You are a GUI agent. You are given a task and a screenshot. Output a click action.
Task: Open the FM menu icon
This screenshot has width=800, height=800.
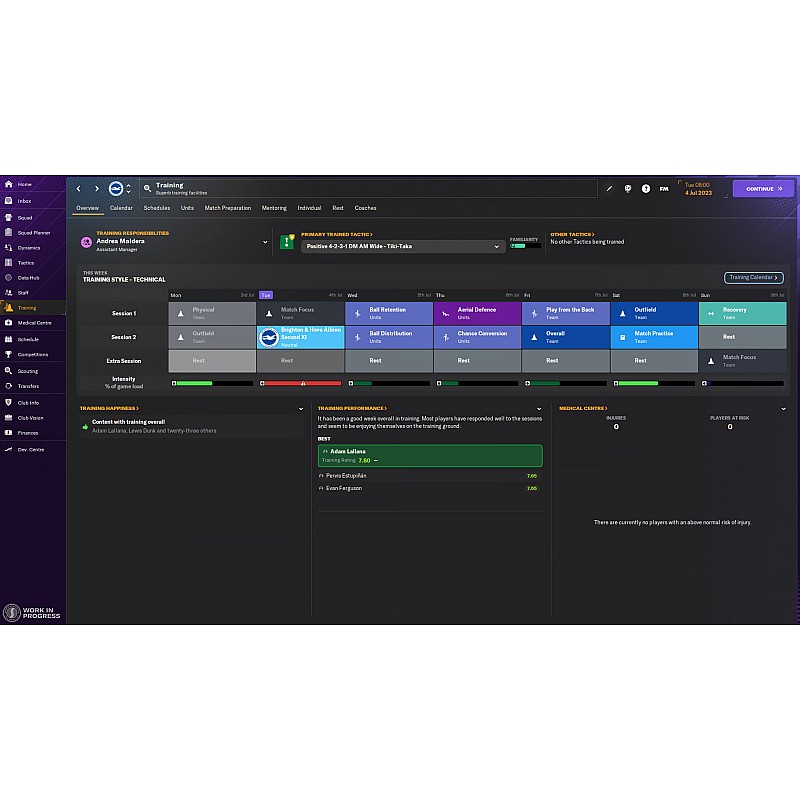pyautogui.click(x=664, y=188)
